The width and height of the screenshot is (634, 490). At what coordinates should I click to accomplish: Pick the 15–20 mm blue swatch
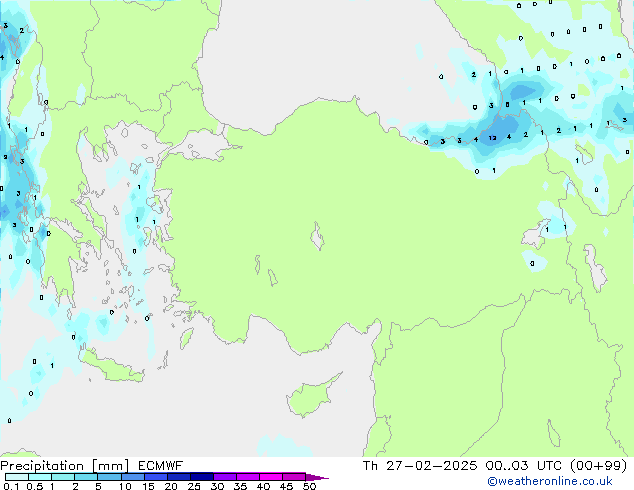point(156,477)
